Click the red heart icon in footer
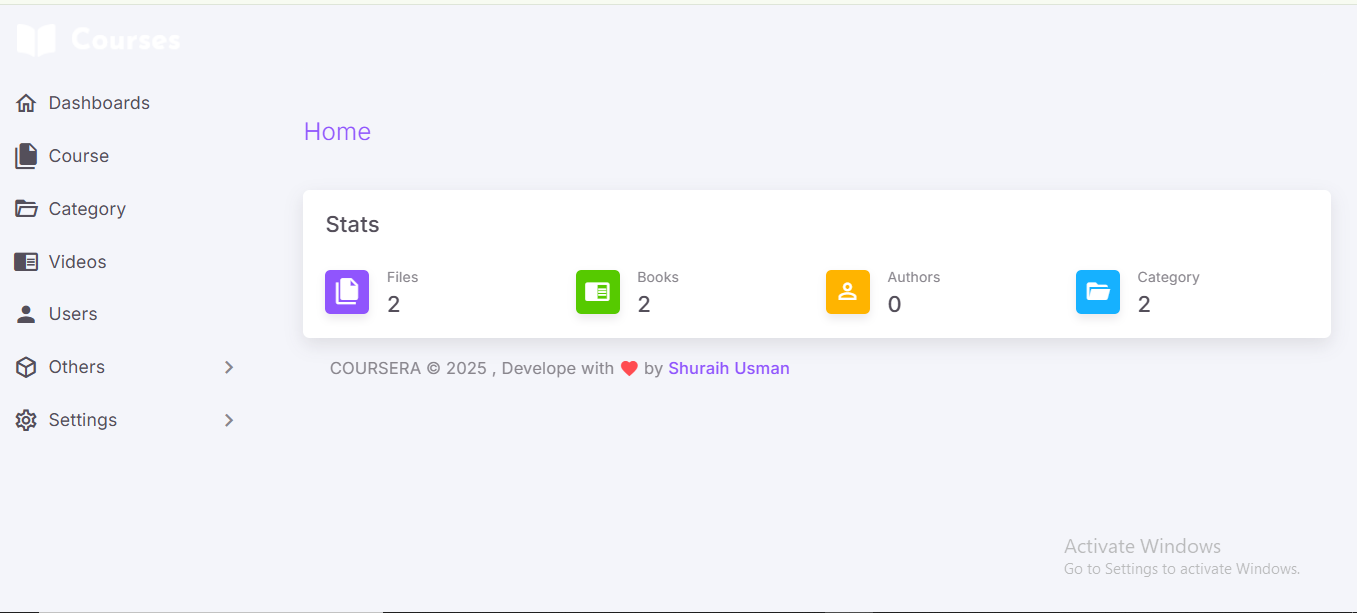Screen dimensions: 1357x613 (629, 368)
